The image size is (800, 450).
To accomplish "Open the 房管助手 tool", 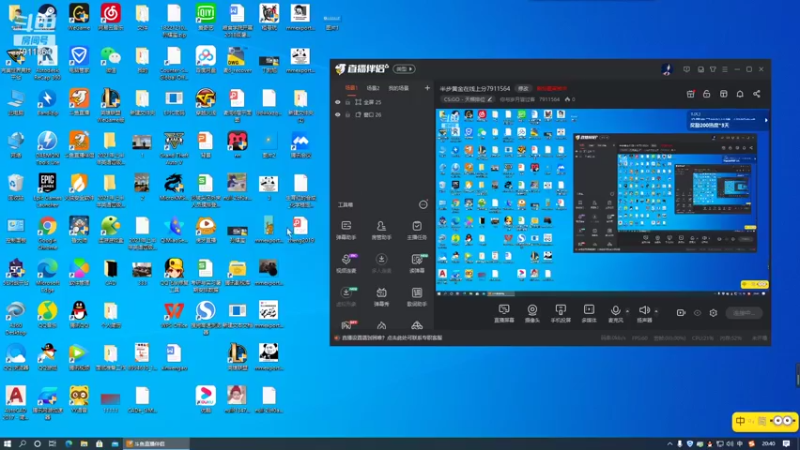I will 381,230.
